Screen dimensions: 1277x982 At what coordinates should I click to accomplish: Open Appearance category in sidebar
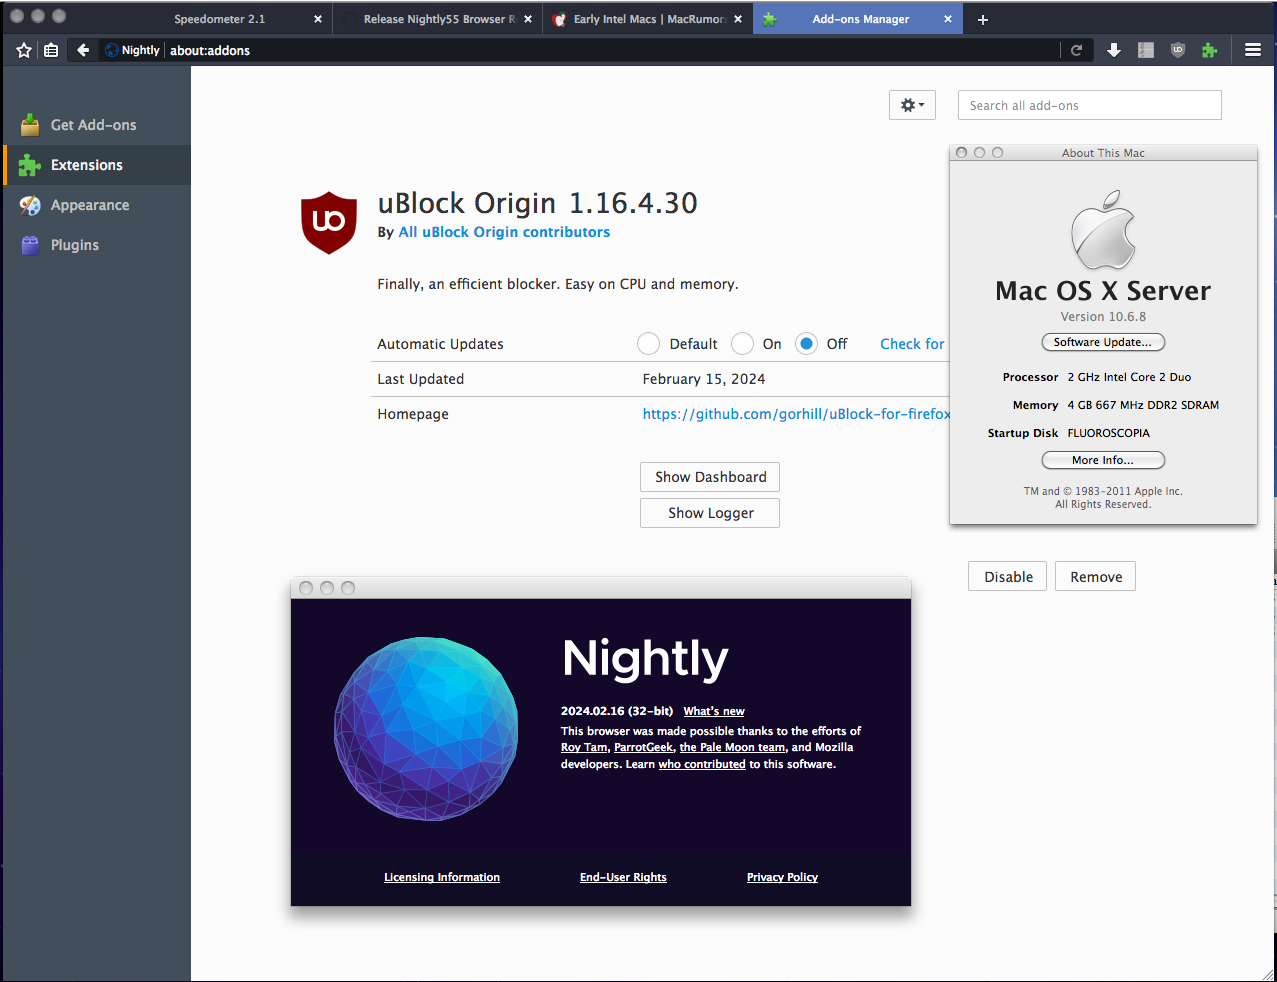coord(96,205)
